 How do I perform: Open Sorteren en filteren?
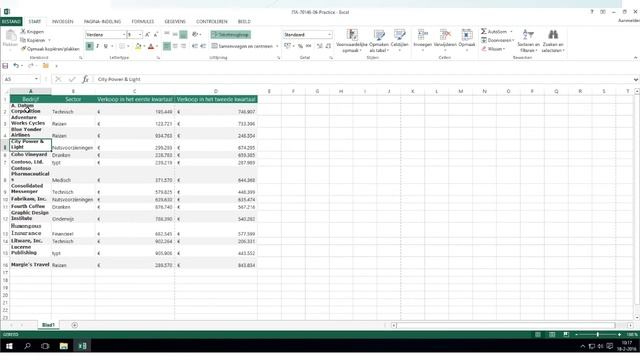point(528,41)
